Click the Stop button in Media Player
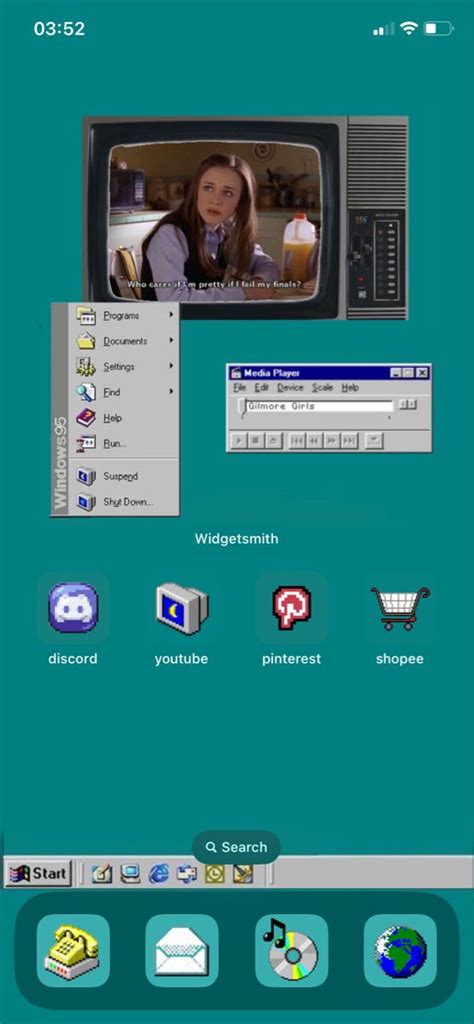The image size is (474, 1024). pos(256,441)
